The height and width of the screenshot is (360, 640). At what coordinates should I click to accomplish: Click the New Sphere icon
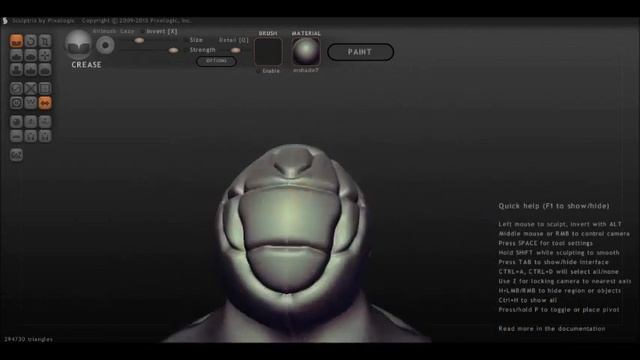tap(16, 122)
